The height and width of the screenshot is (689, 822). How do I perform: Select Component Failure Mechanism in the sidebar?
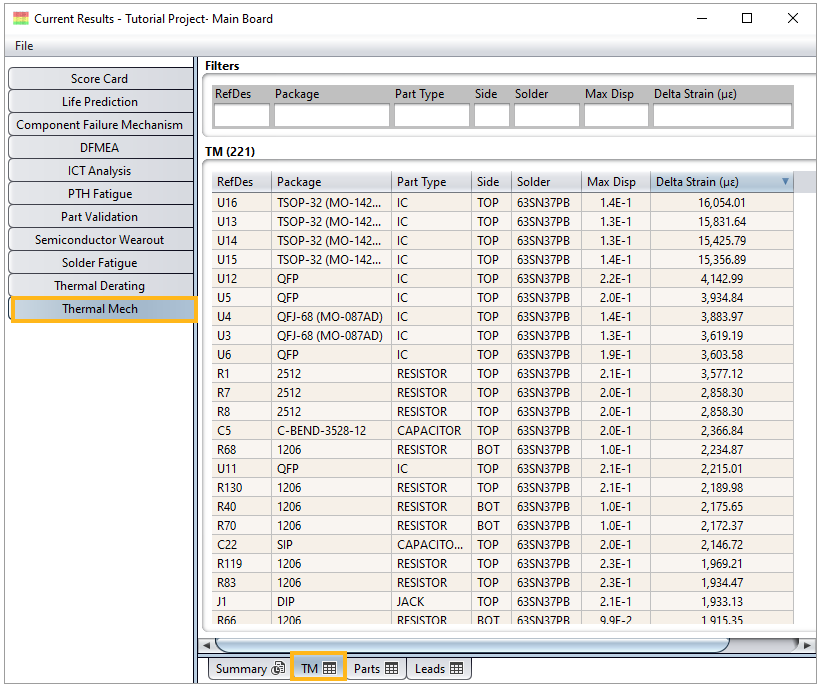tap(99, 125)
